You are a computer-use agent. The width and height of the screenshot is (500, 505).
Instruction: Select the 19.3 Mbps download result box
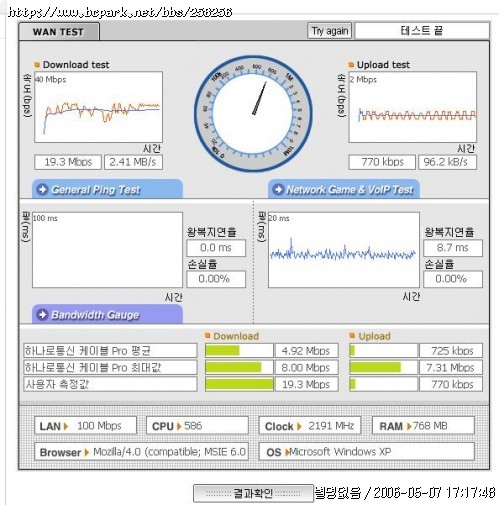click(68, 162)
